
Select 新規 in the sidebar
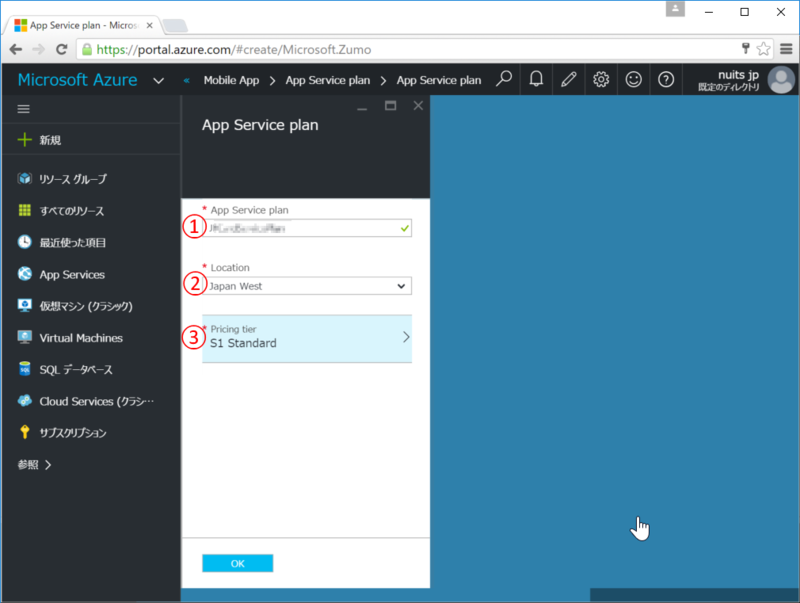50,140
